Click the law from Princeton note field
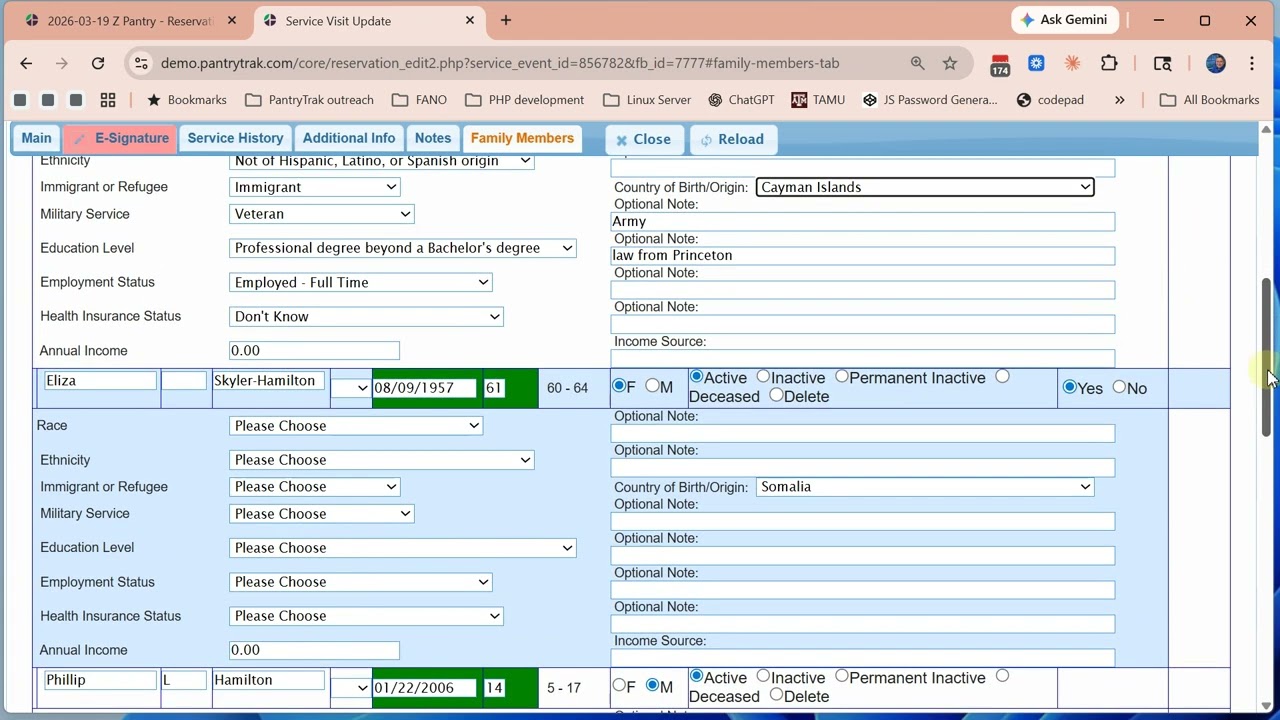The height and width of the screenshot is (720, 1280). point(862,256)
